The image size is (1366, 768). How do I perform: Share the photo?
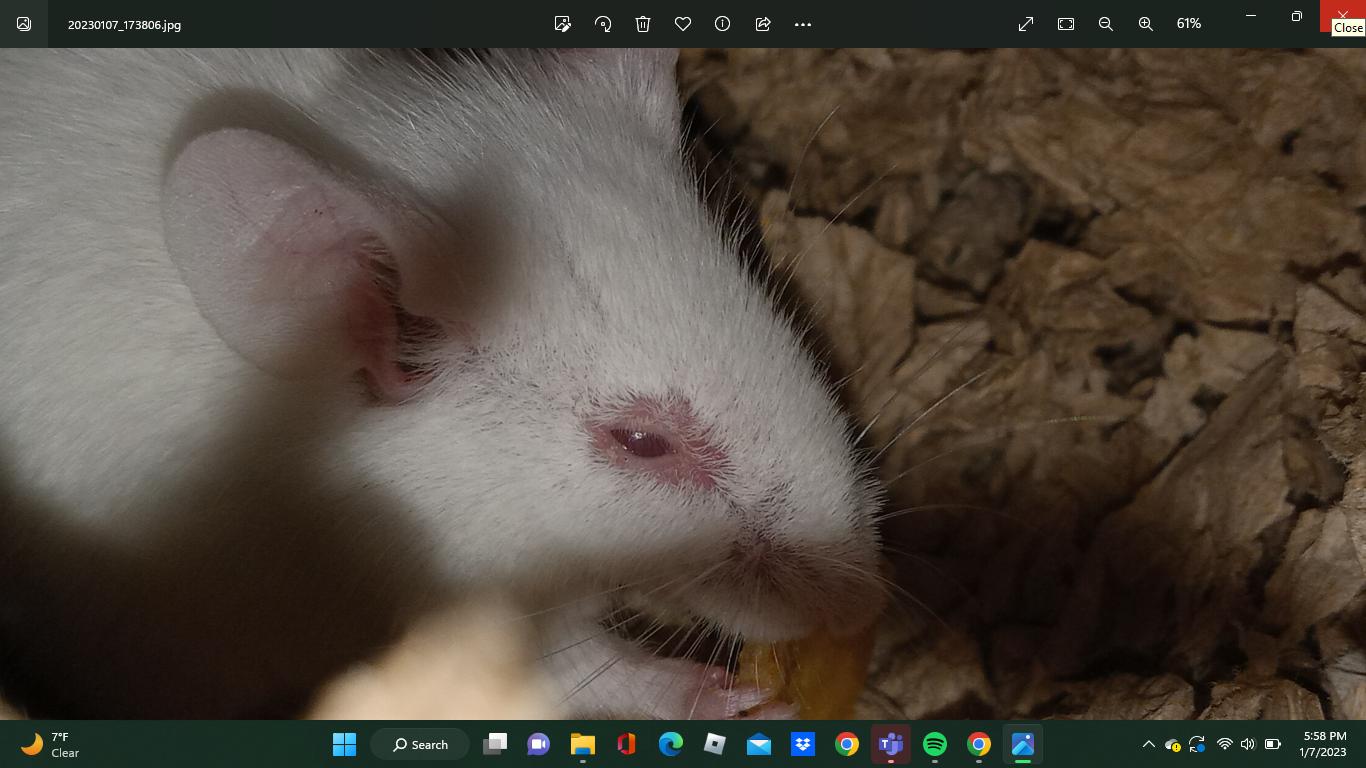pyautogui.click(x=763, y=24)
